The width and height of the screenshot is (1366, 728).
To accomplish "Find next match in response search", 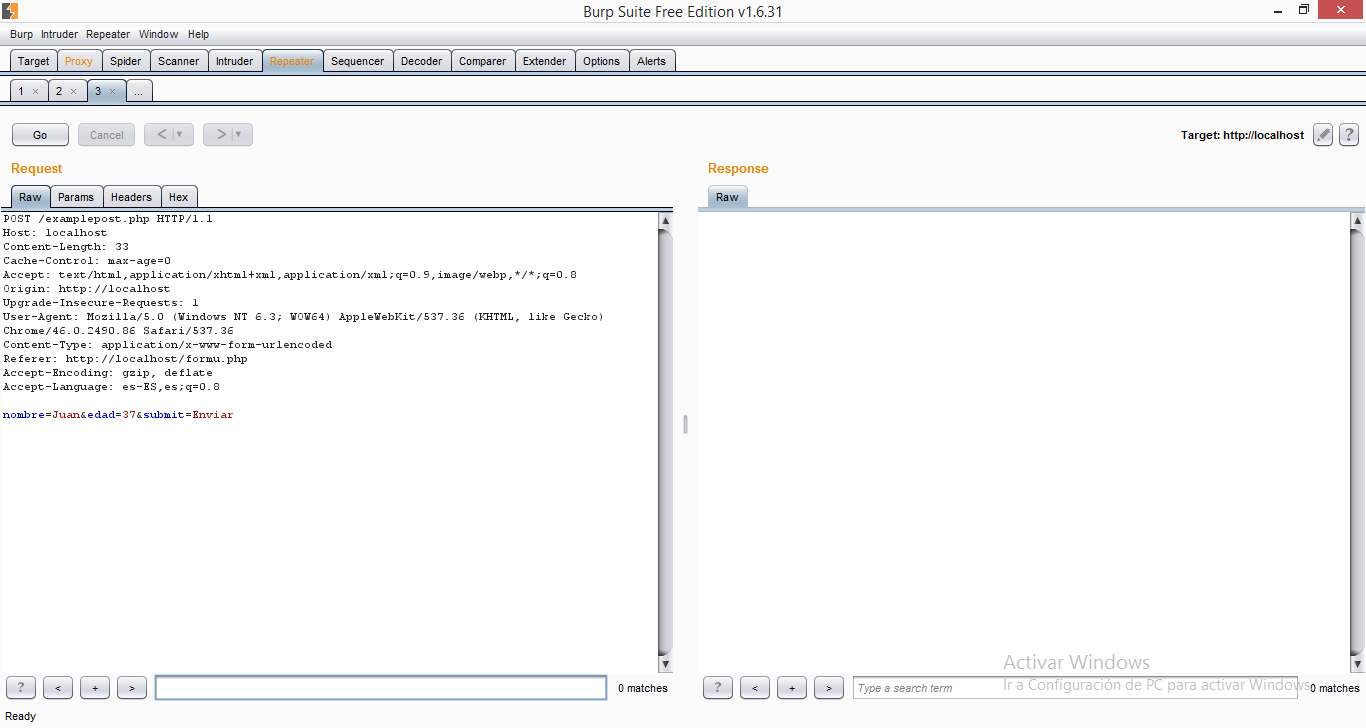I will [x=829, y=688].
